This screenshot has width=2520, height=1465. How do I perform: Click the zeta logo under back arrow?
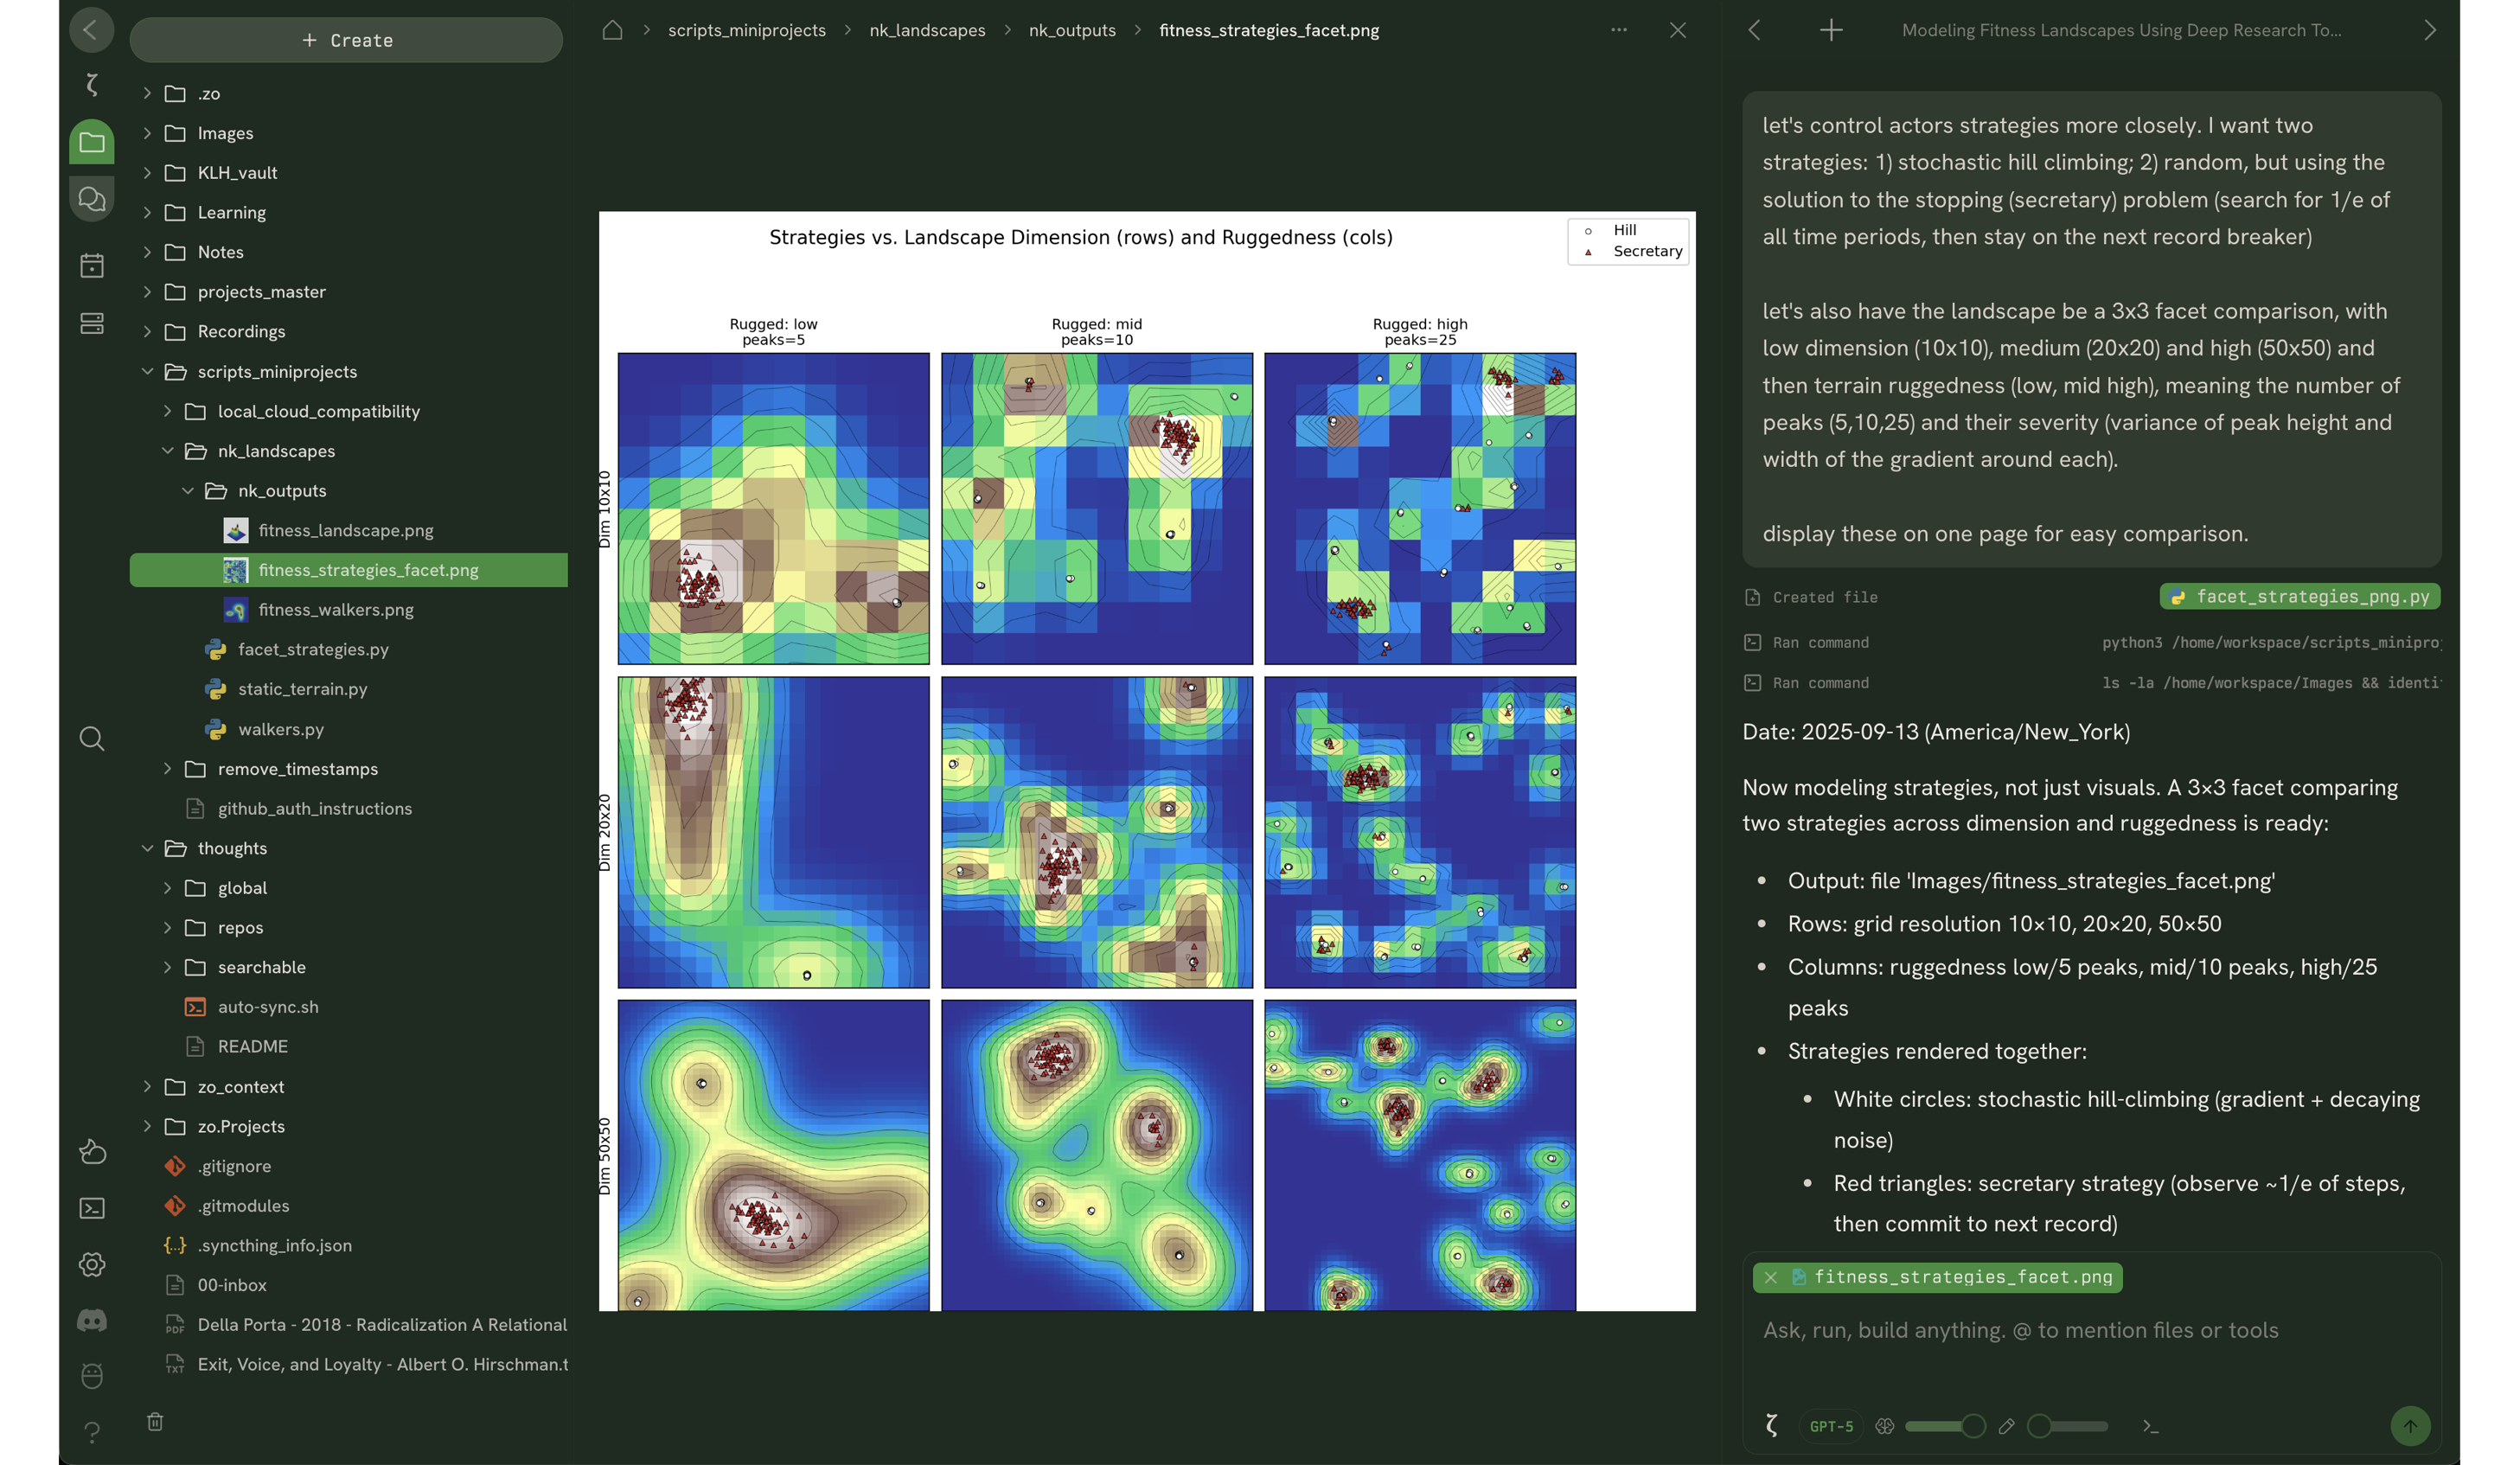(91, 85)
